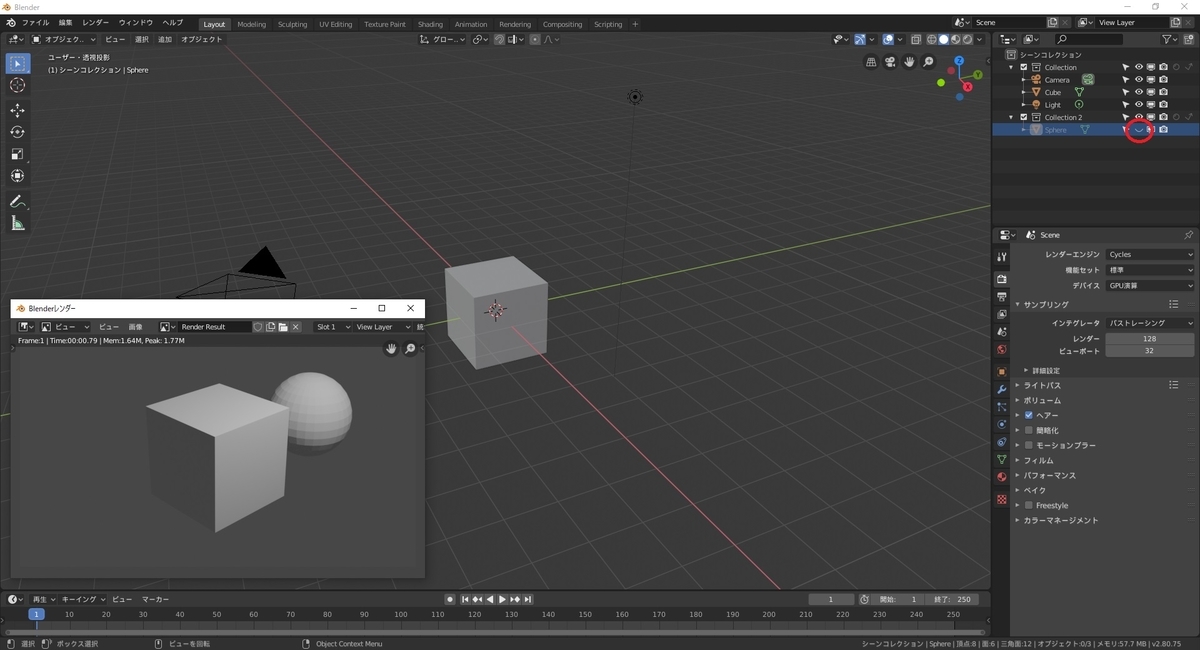The width and height of the screenshot is (1200, 650).
Task: Click the zoom magnifier in render window
Action: [x=411, y=349]
